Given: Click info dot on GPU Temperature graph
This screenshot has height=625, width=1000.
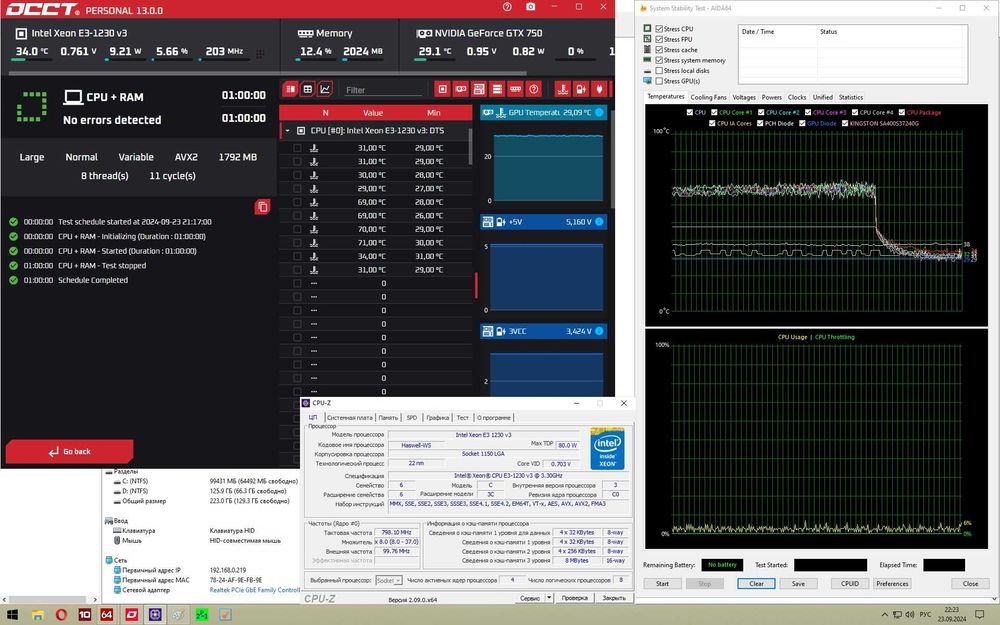Looking at the screenshot, I should point(599,112).
